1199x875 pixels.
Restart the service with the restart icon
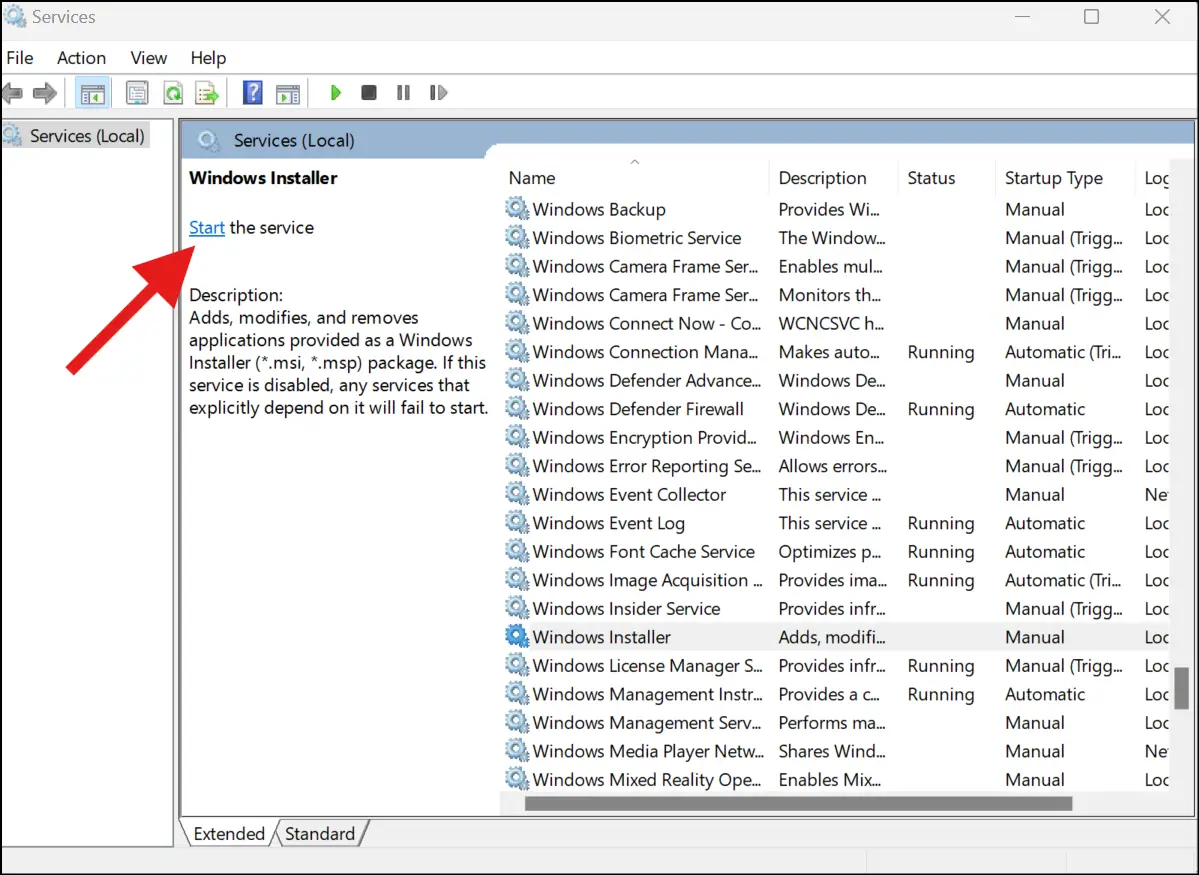(438, 92)
